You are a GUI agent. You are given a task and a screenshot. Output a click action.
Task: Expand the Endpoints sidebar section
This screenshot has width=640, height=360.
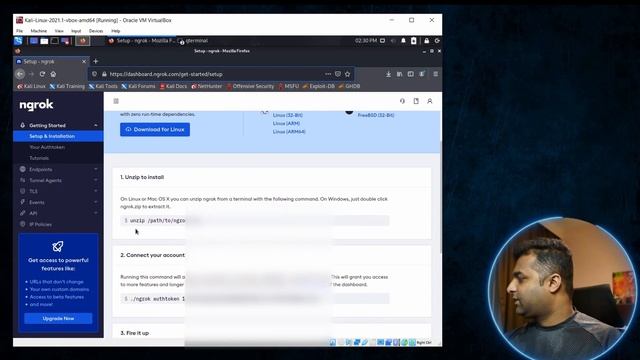pos(58,169)
